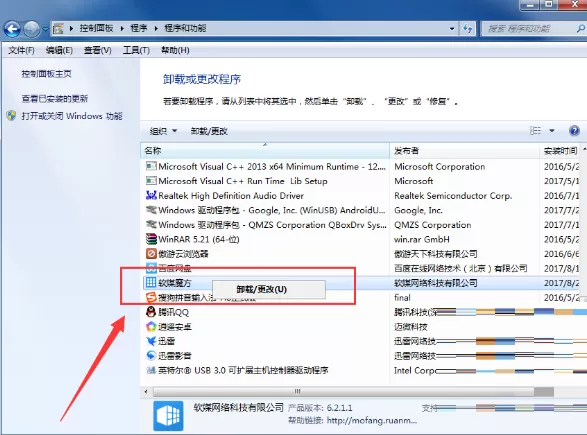The image size is (587, 435).
Task: Expand the view options dropdown arrow
Action: point(552,131)
